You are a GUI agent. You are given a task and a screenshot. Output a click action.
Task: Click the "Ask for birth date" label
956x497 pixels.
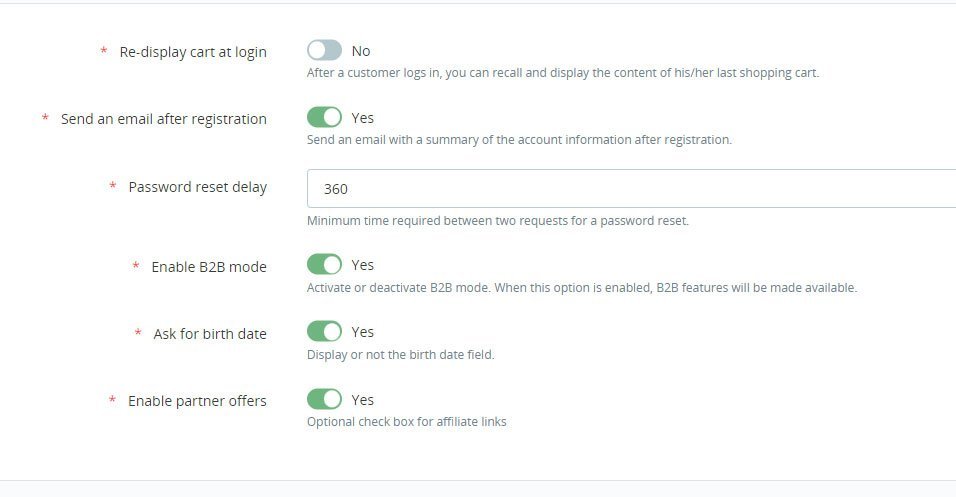(210, 334)
